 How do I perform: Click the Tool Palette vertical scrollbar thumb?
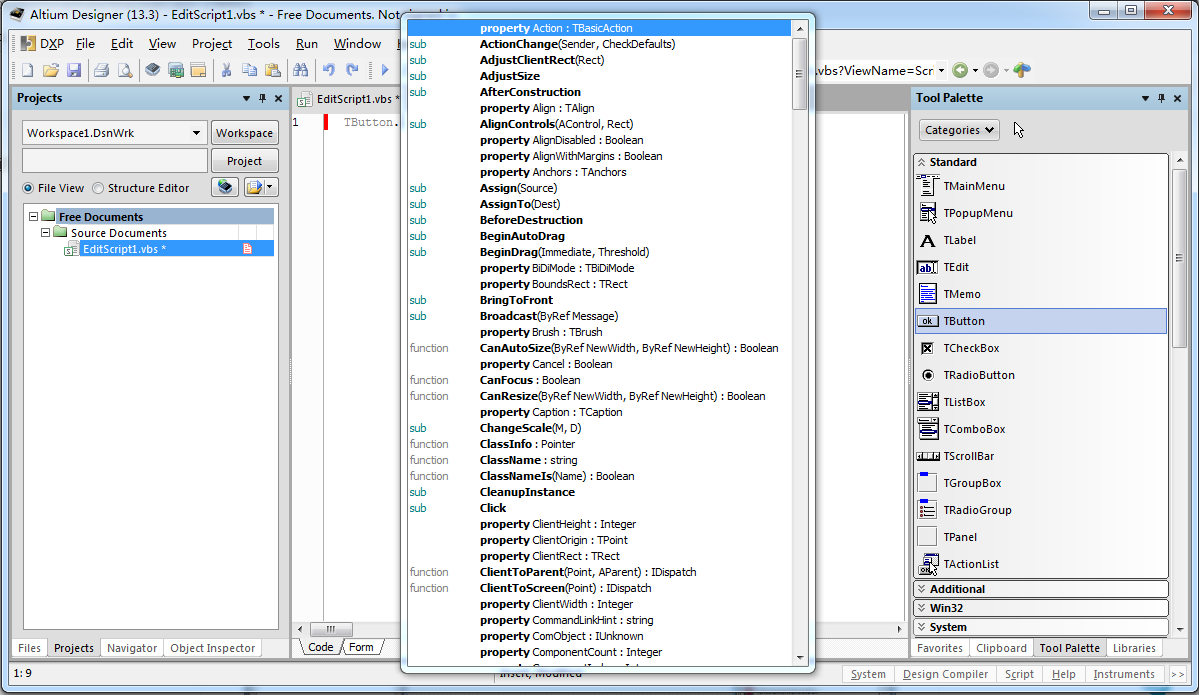click(x=1179, y=258)
